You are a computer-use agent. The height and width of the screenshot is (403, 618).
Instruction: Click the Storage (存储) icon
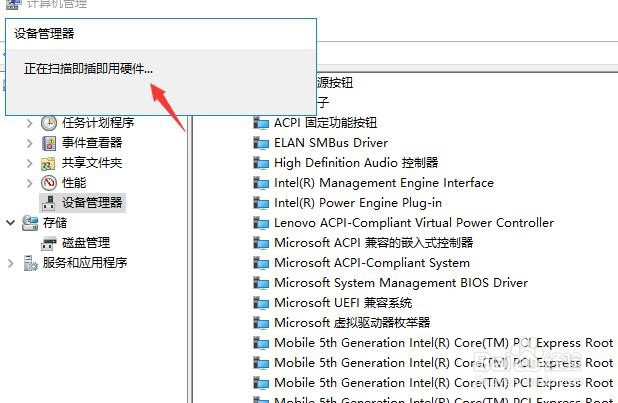[x=30, y=223]
